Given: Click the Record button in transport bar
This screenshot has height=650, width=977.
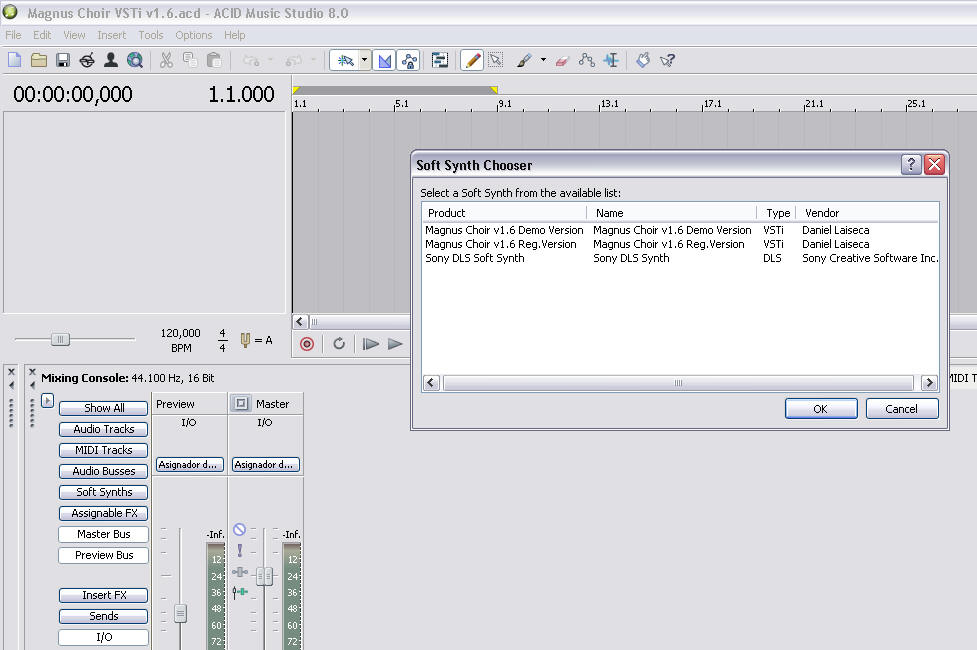Looking at the screenshot, I should 307,344.
